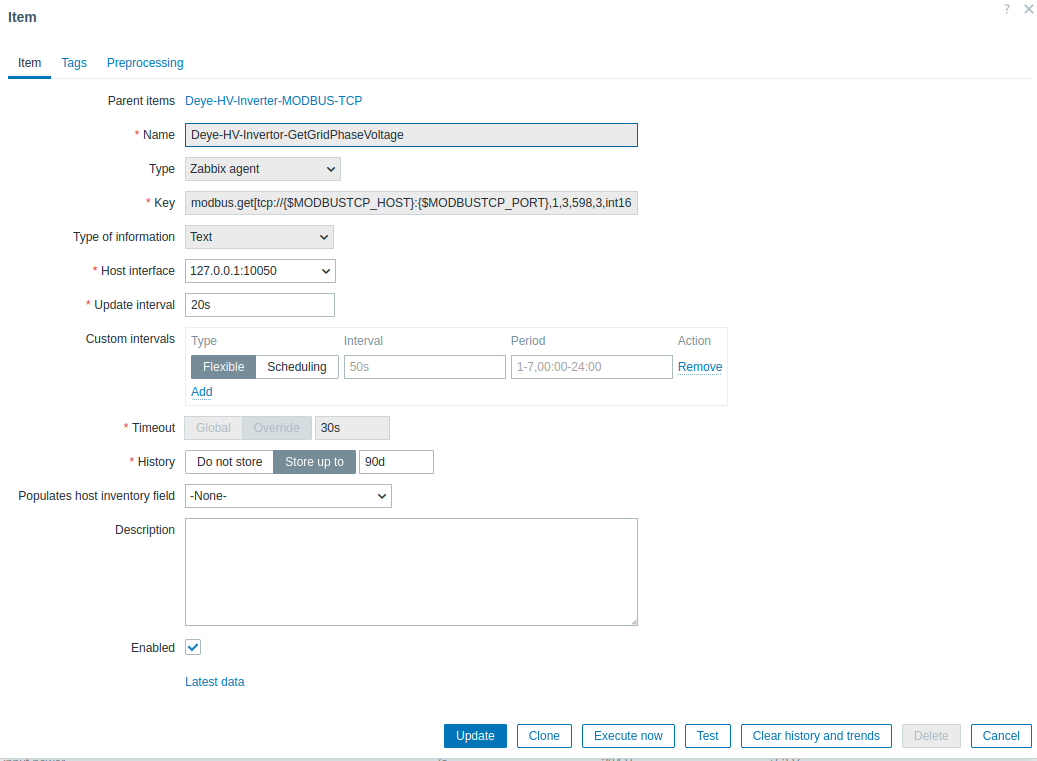Add a new custom interval
This screenshot has height=761, width=1037.
pos(202,391)
